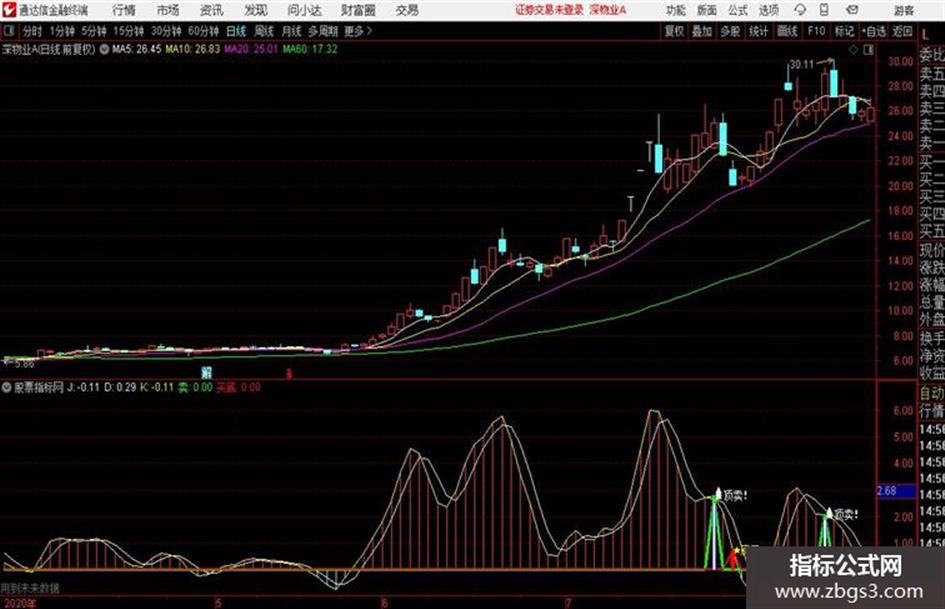Click the J: -0.11 indicator value
Screen dimensions: 945x609
pyautogui.click(x=83, y=388)
